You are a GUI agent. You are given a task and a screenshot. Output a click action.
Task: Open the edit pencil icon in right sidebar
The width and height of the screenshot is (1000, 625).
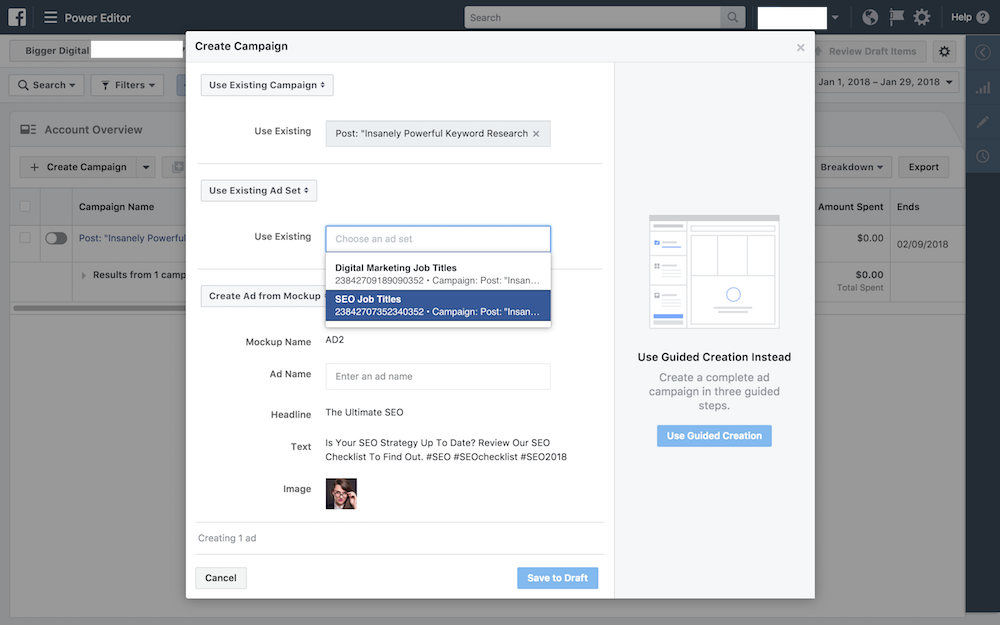click(983, 122)
